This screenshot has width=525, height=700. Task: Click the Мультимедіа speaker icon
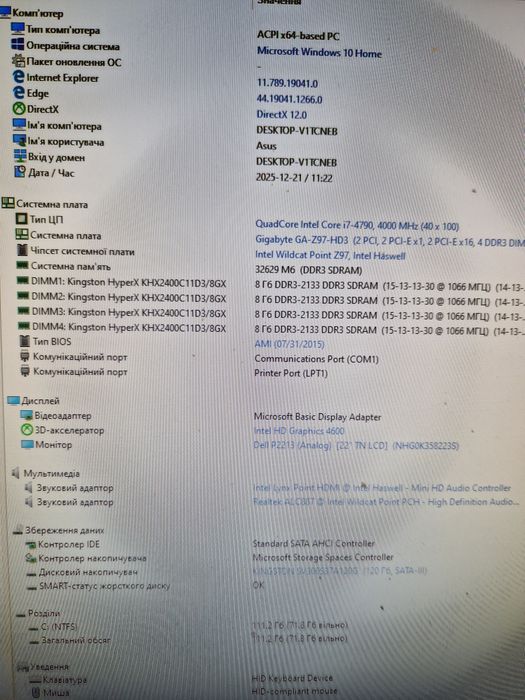point(16,473)
